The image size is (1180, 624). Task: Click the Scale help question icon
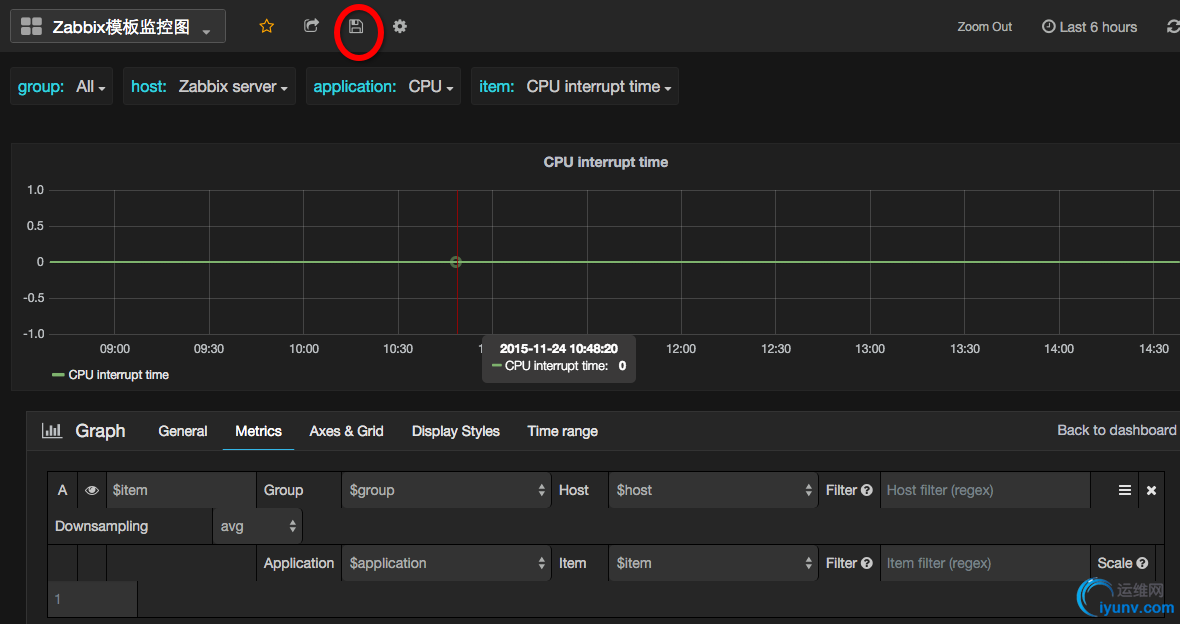click(1141, 563)
